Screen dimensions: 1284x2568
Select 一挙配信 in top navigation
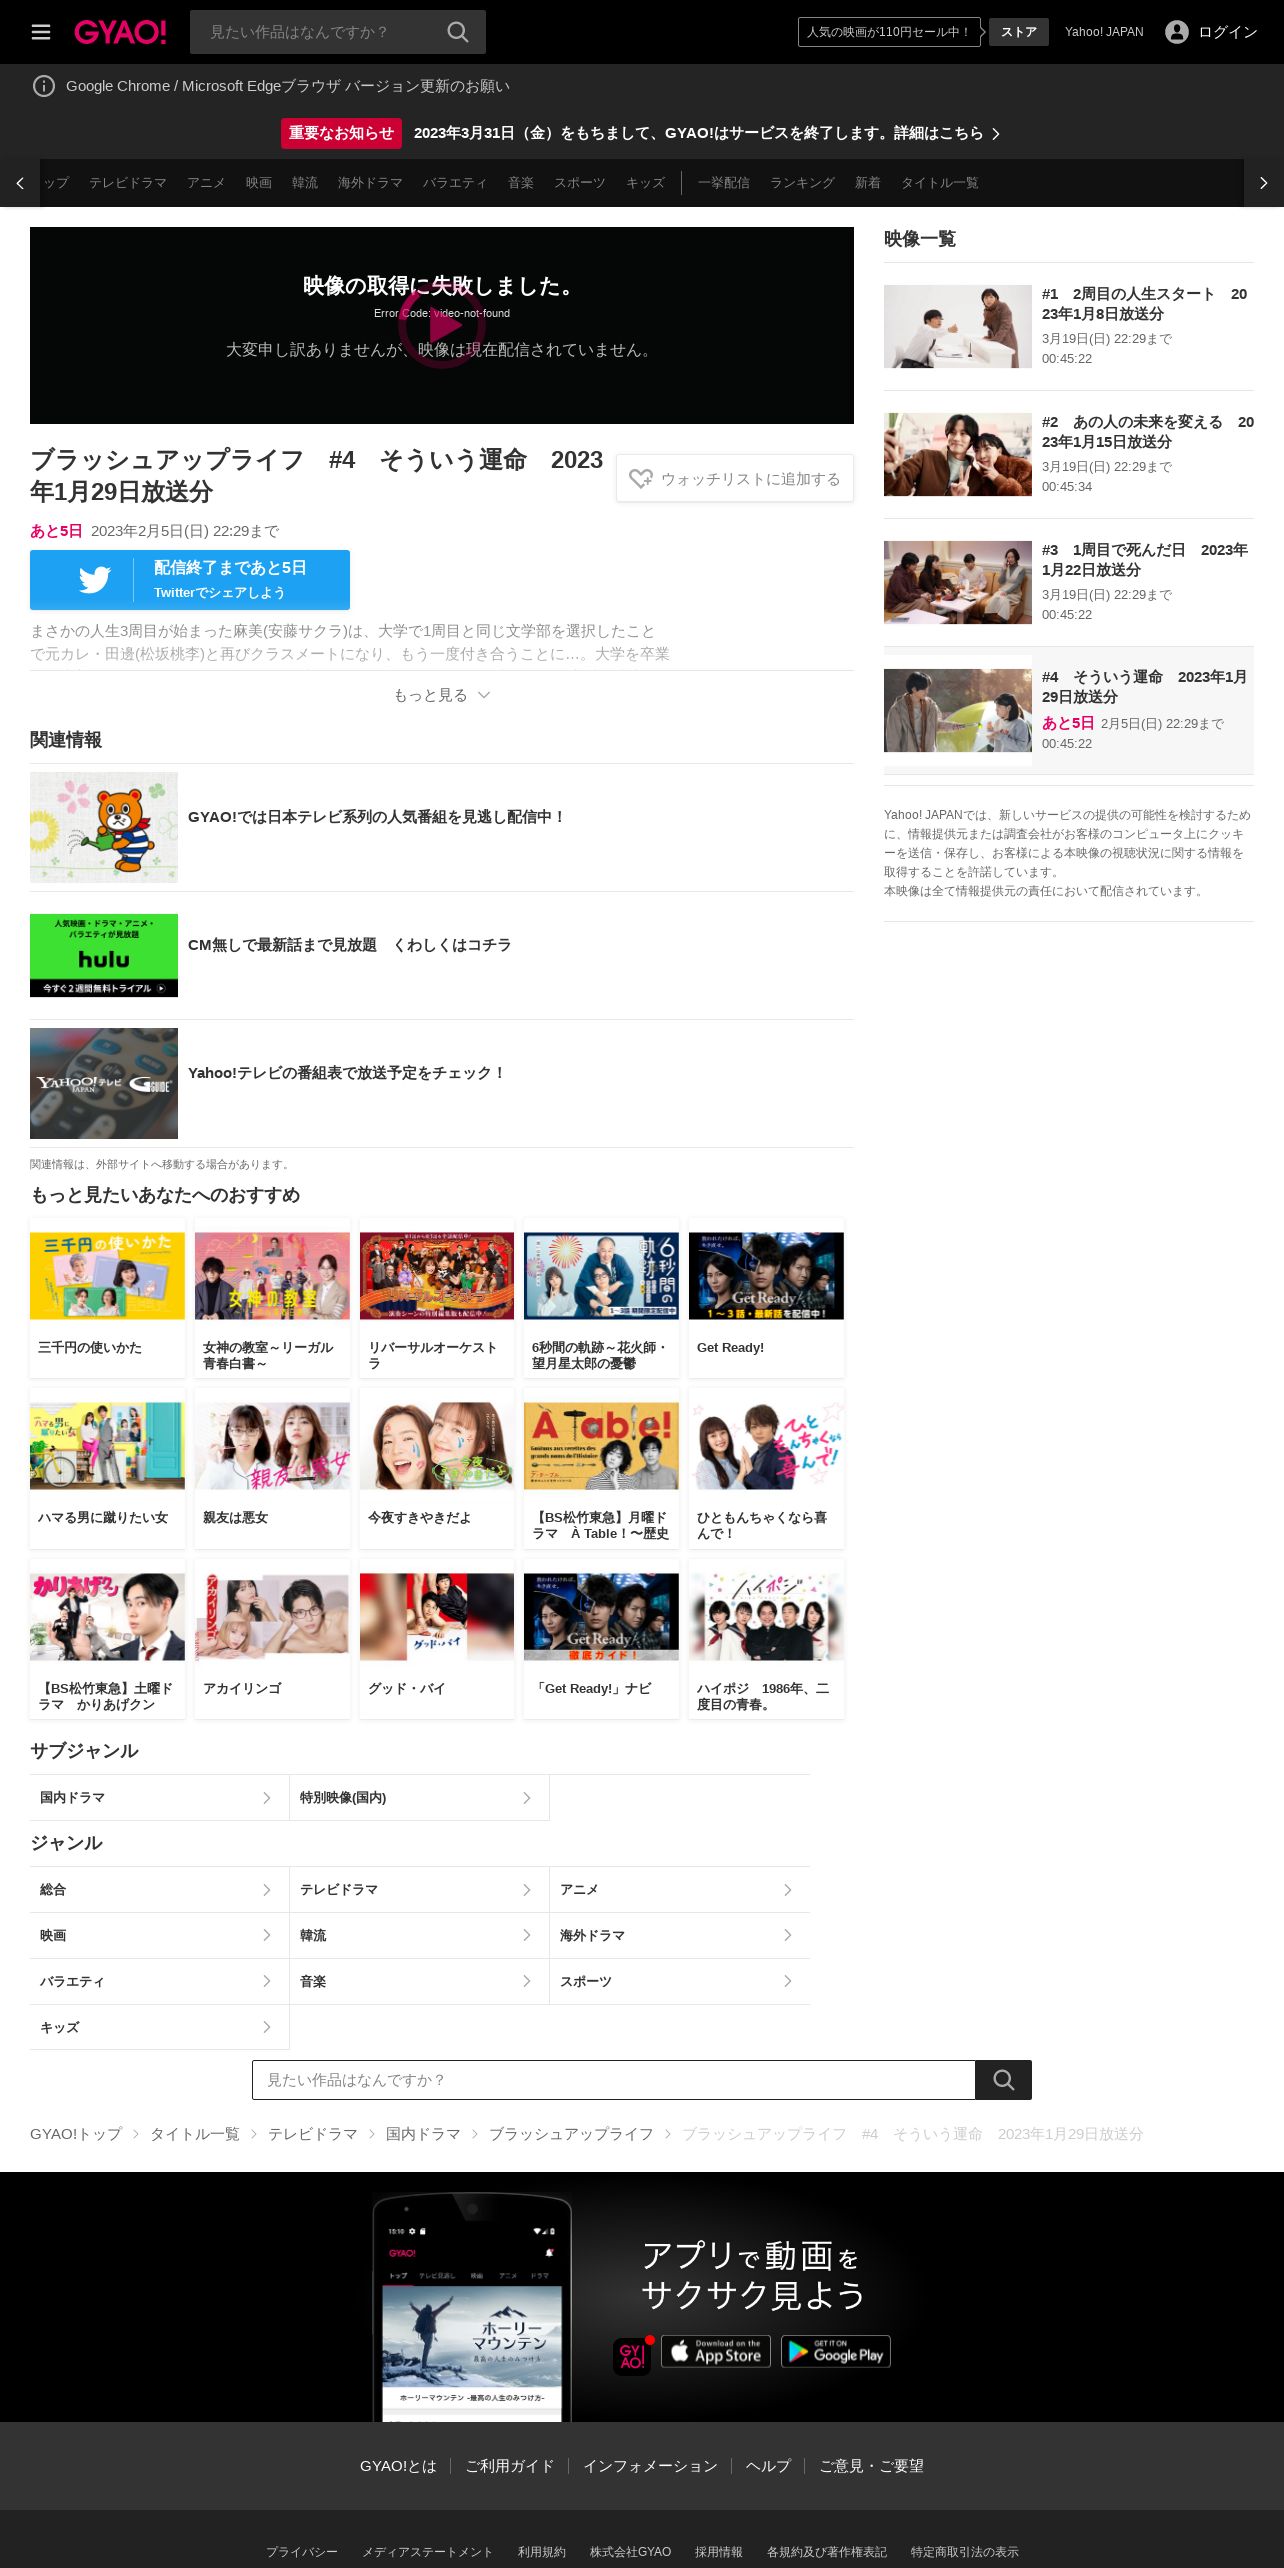click(x=724, y=183)
